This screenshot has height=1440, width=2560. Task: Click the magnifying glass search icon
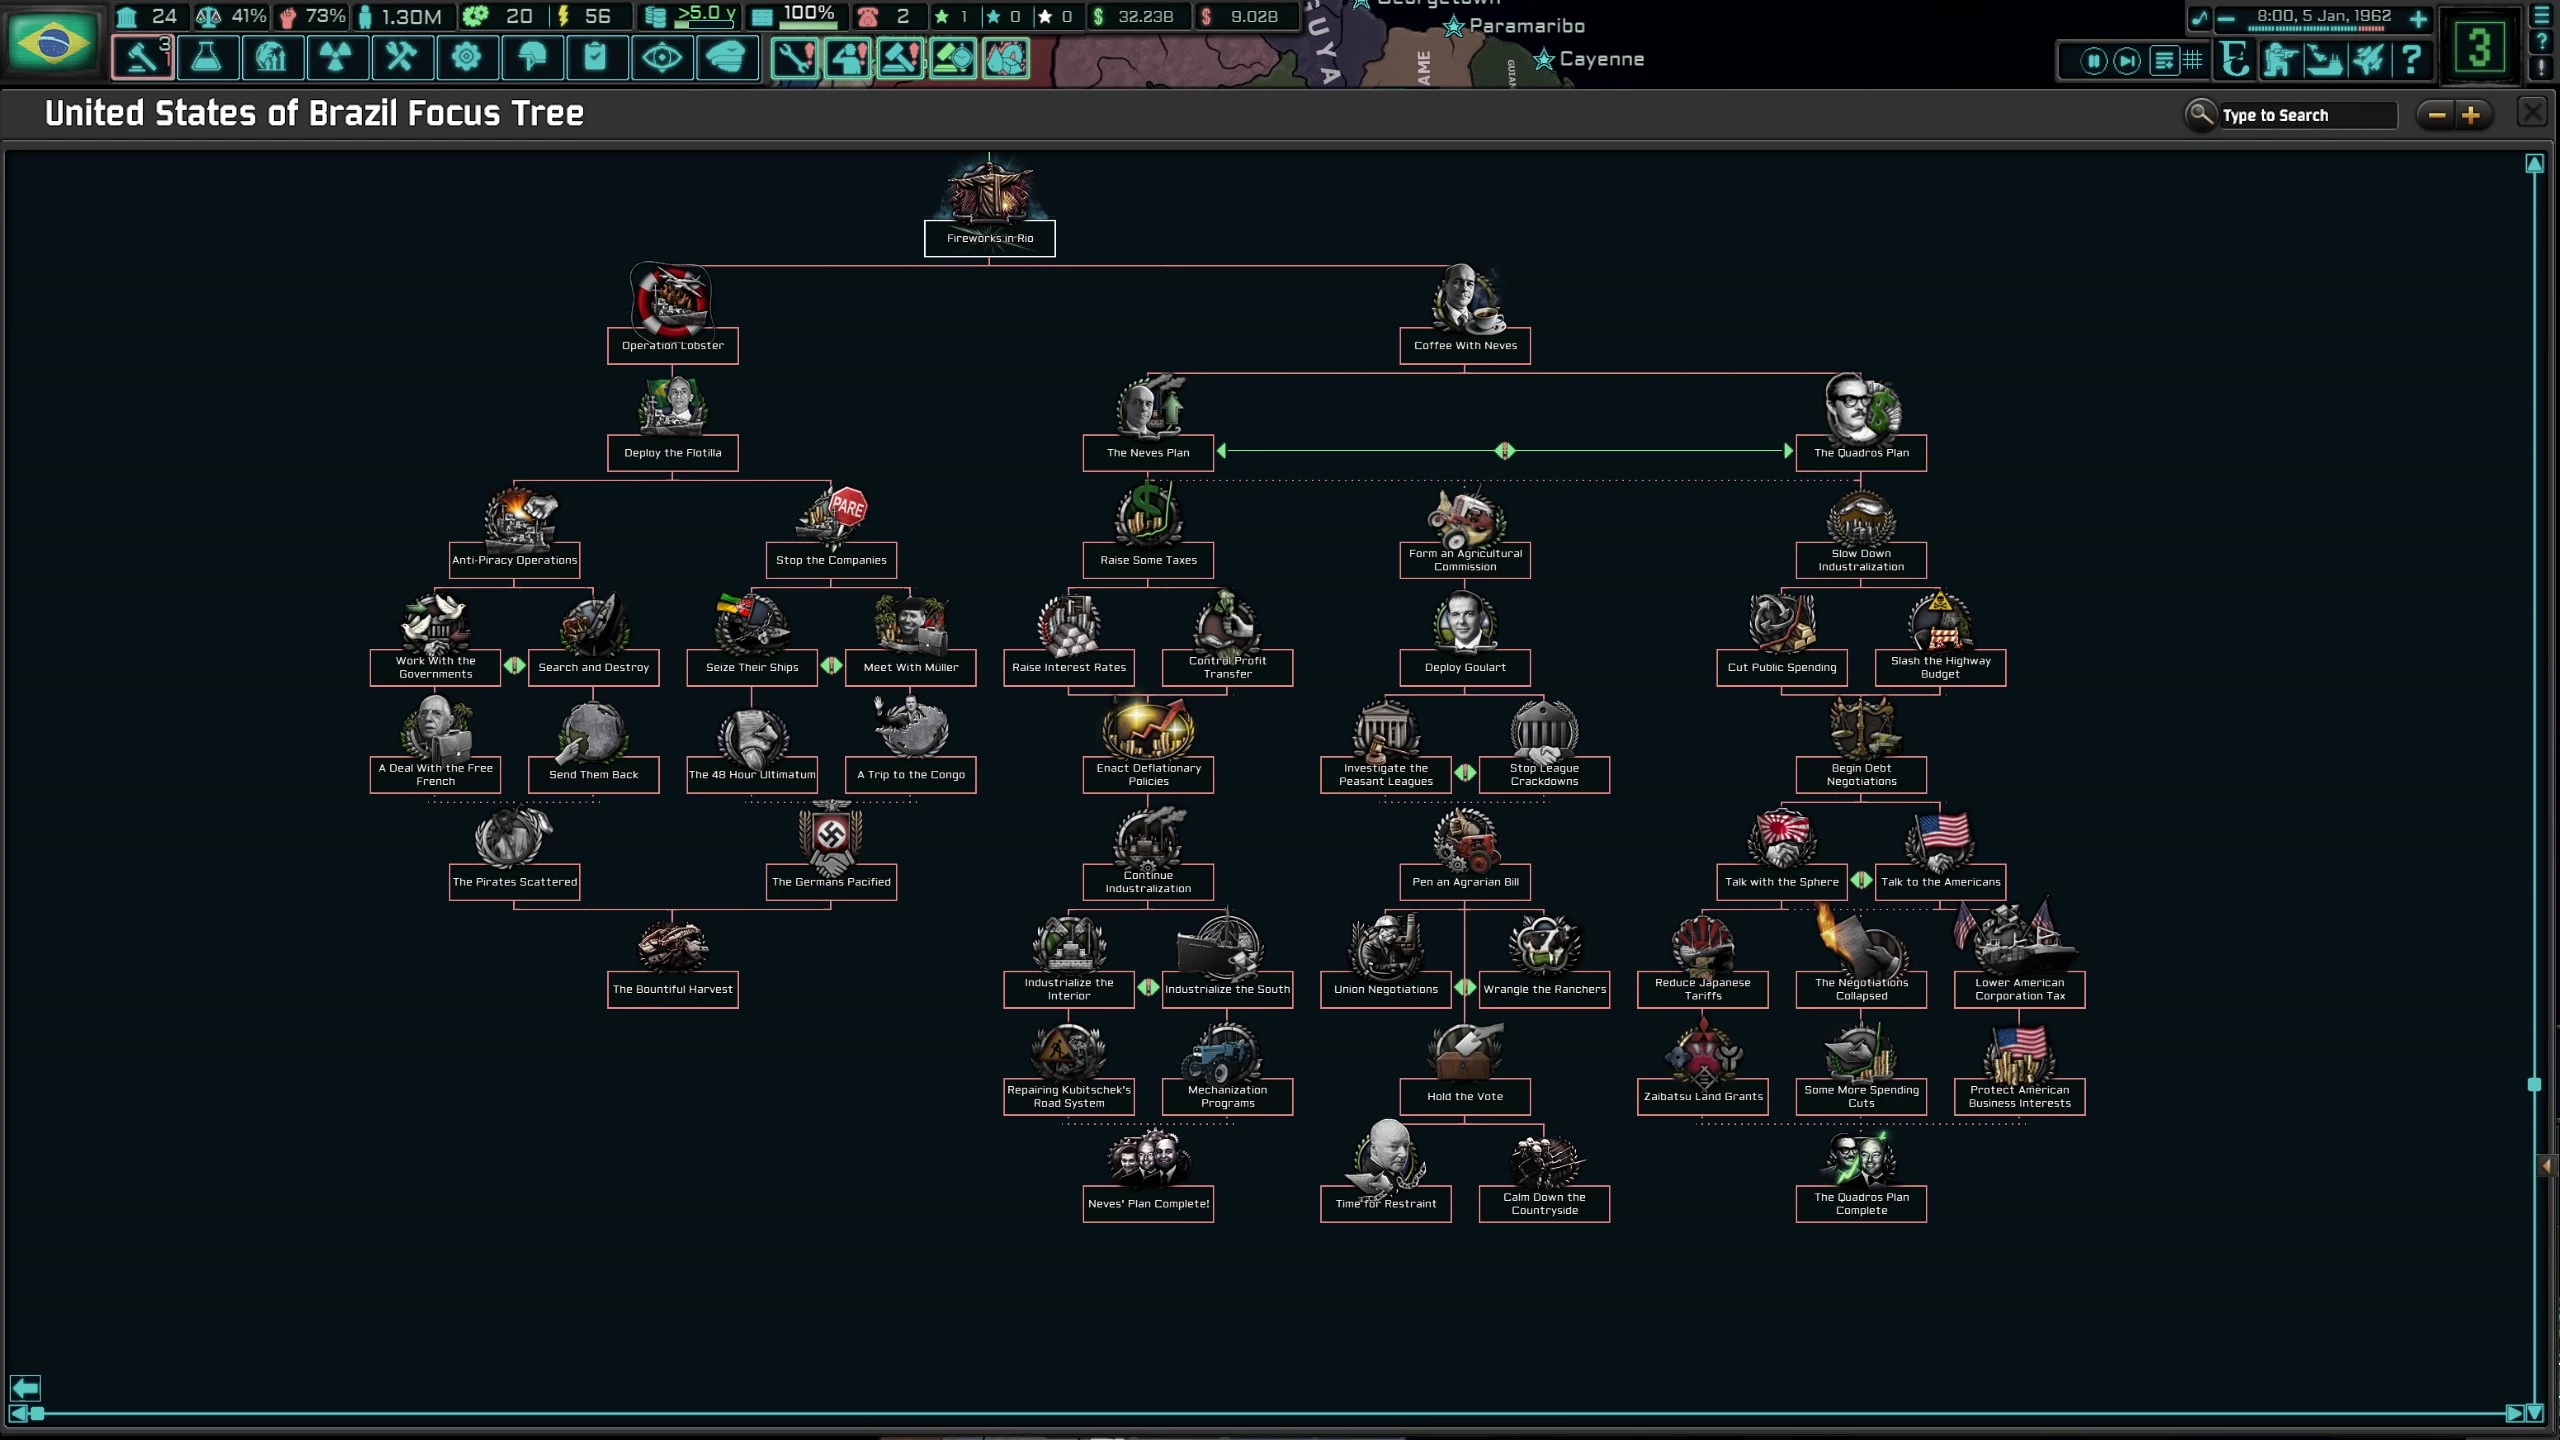[x=2200, y=114]
